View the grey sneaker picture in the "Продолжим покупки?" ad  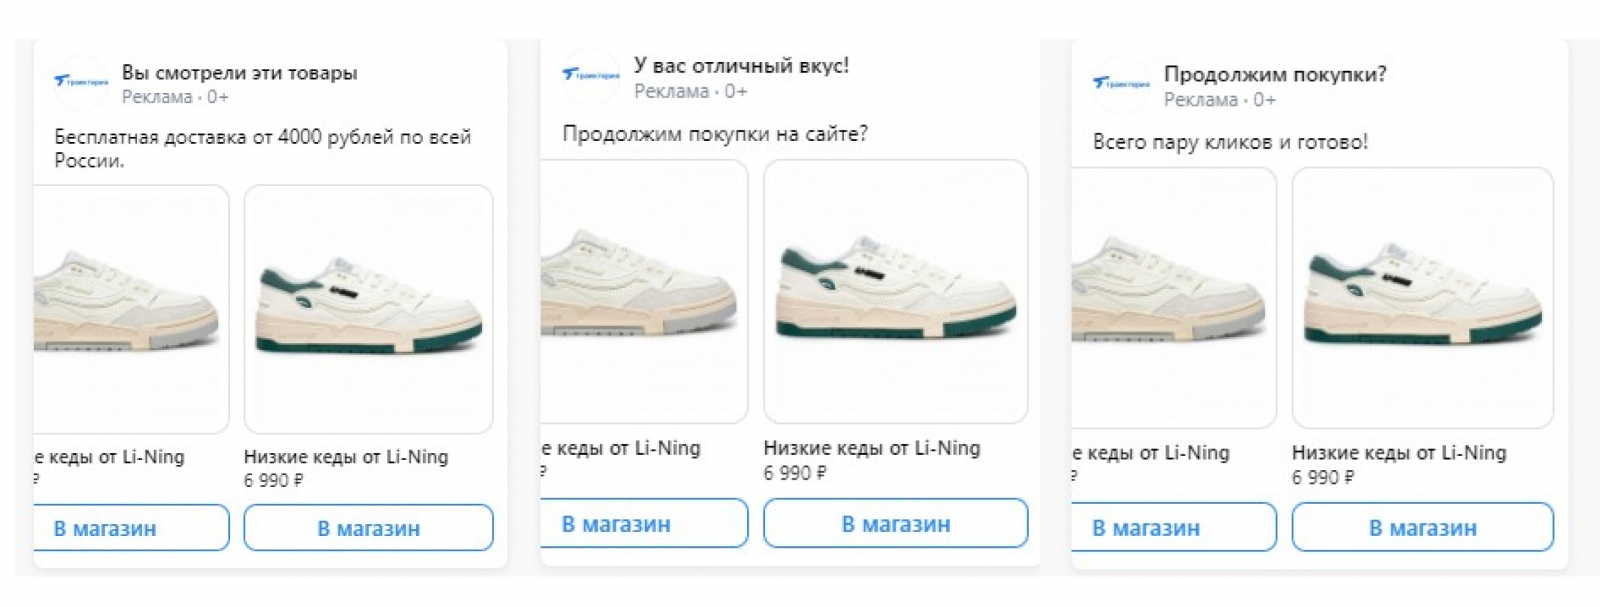(1172, 297)
